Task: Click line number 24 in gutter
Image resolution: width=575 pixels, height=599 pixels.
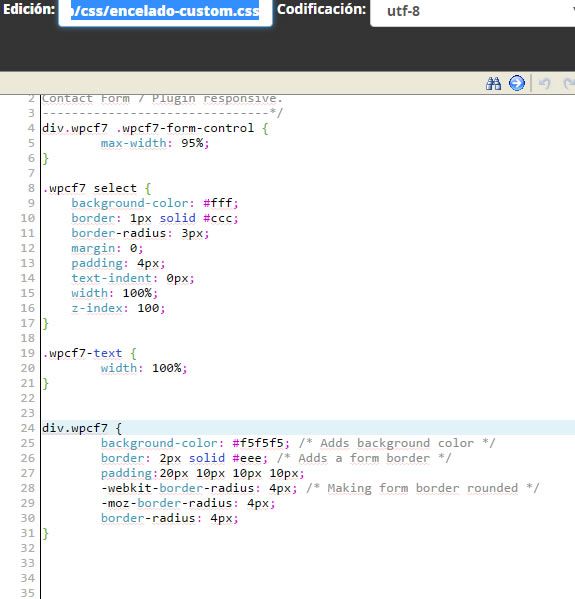Action: tap(28, 428)
